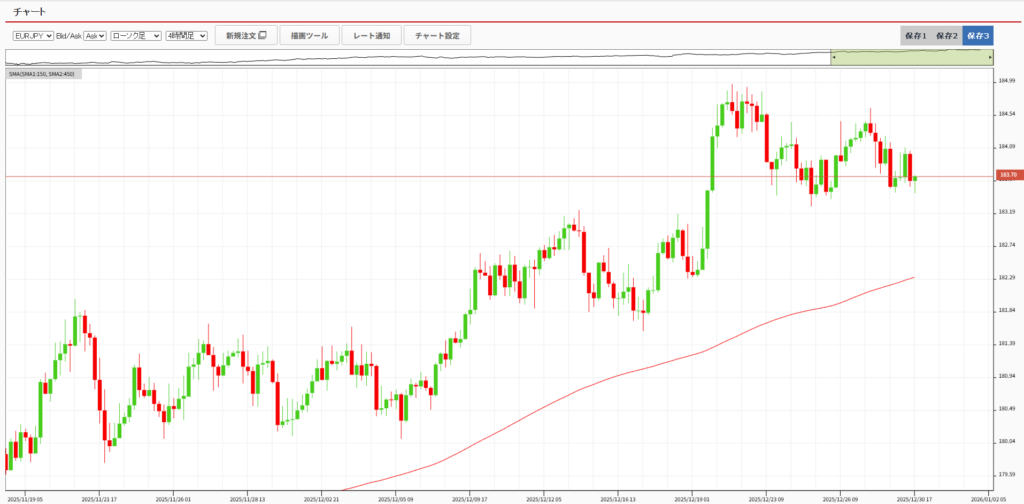Open the Ask price type dropdown
Image resolution: width=1024 pixels, height=504 pixels.
[95, 36]
